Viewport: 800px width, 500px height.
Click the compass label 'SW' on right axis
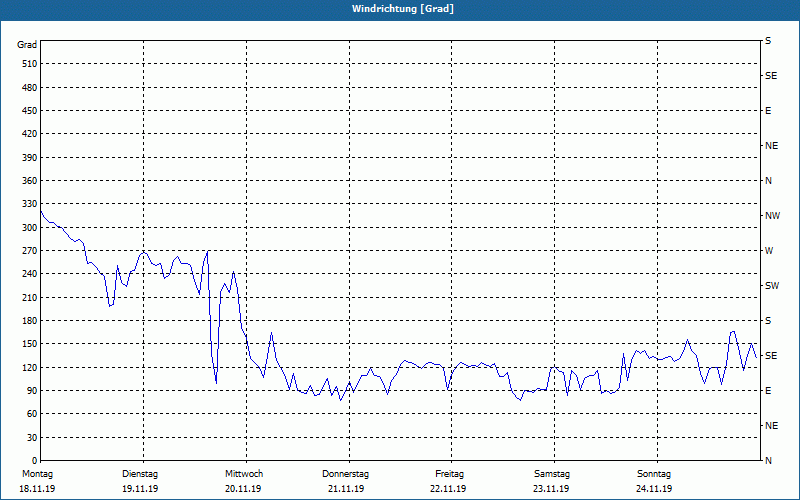pos(772,286)
